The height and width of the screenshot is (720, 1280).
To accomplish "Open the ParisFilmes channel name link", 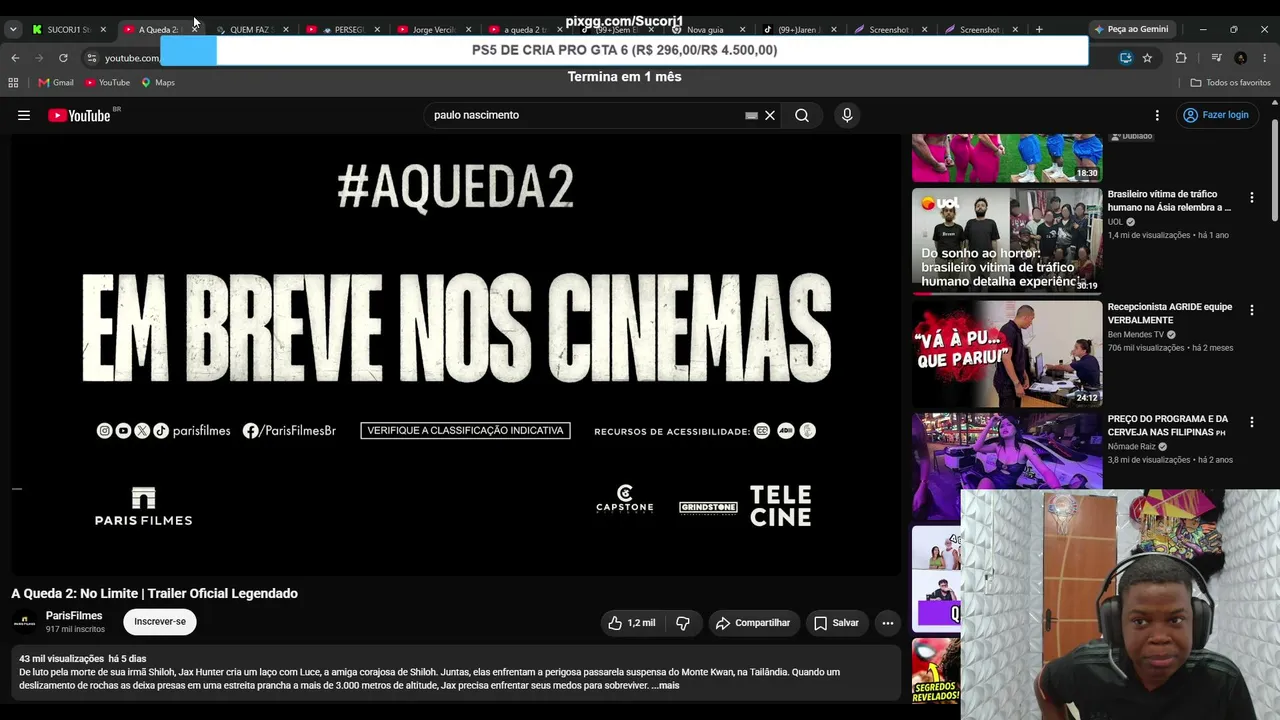I will (x=74, y=616).
